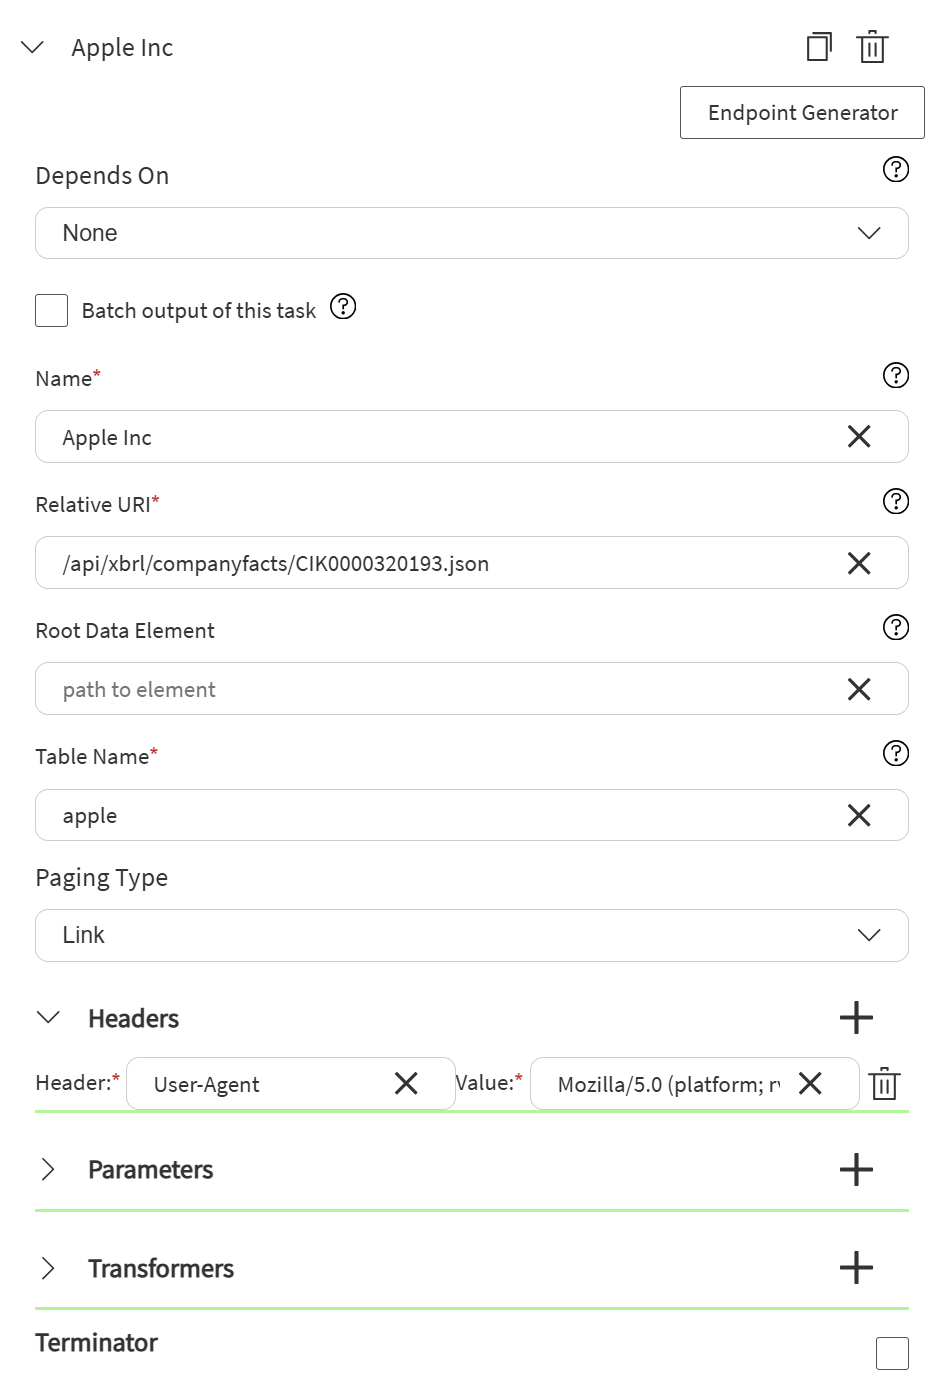Delete the Apple Inc task via trash icon

pos(872,47)
